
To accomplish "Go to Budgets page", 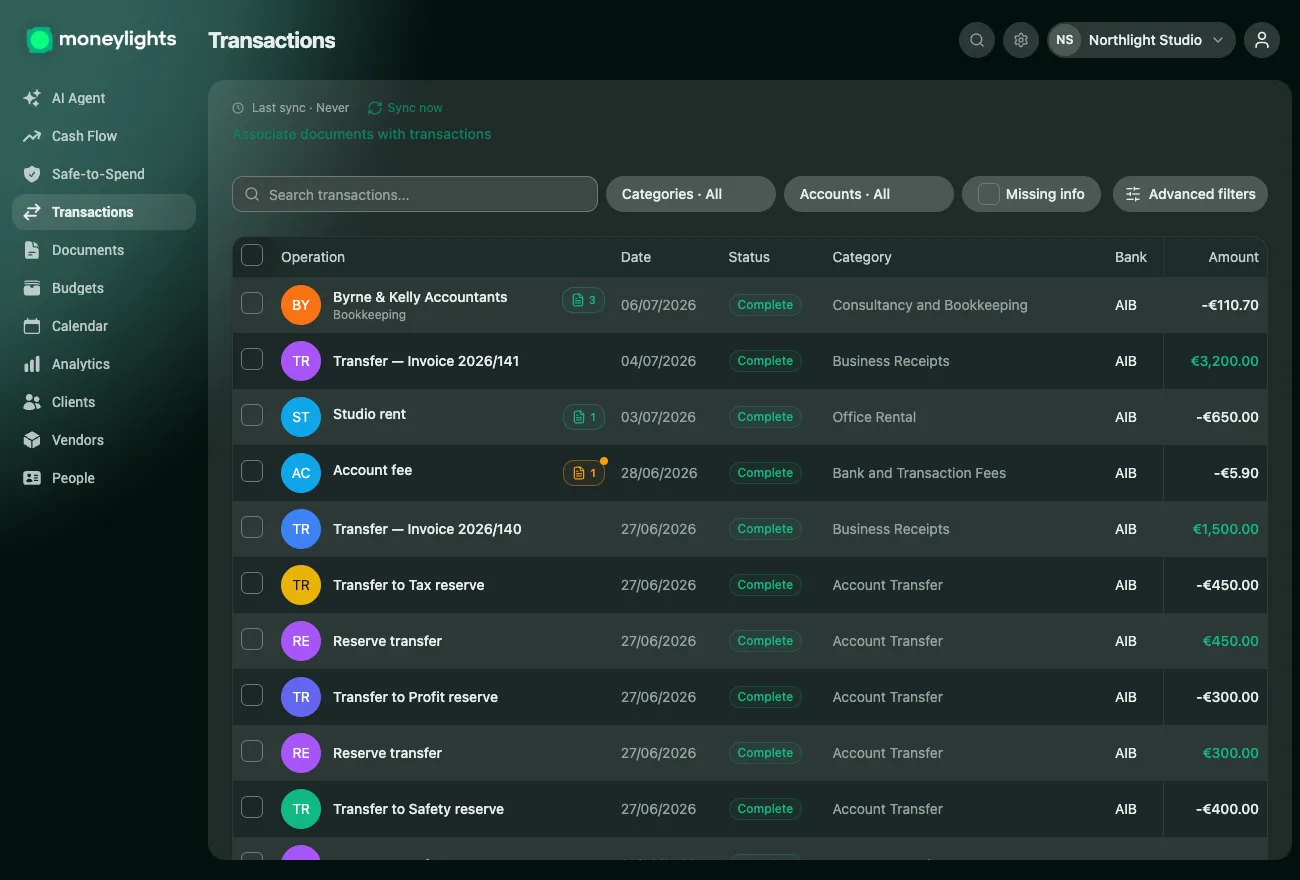I will (104, 288).
